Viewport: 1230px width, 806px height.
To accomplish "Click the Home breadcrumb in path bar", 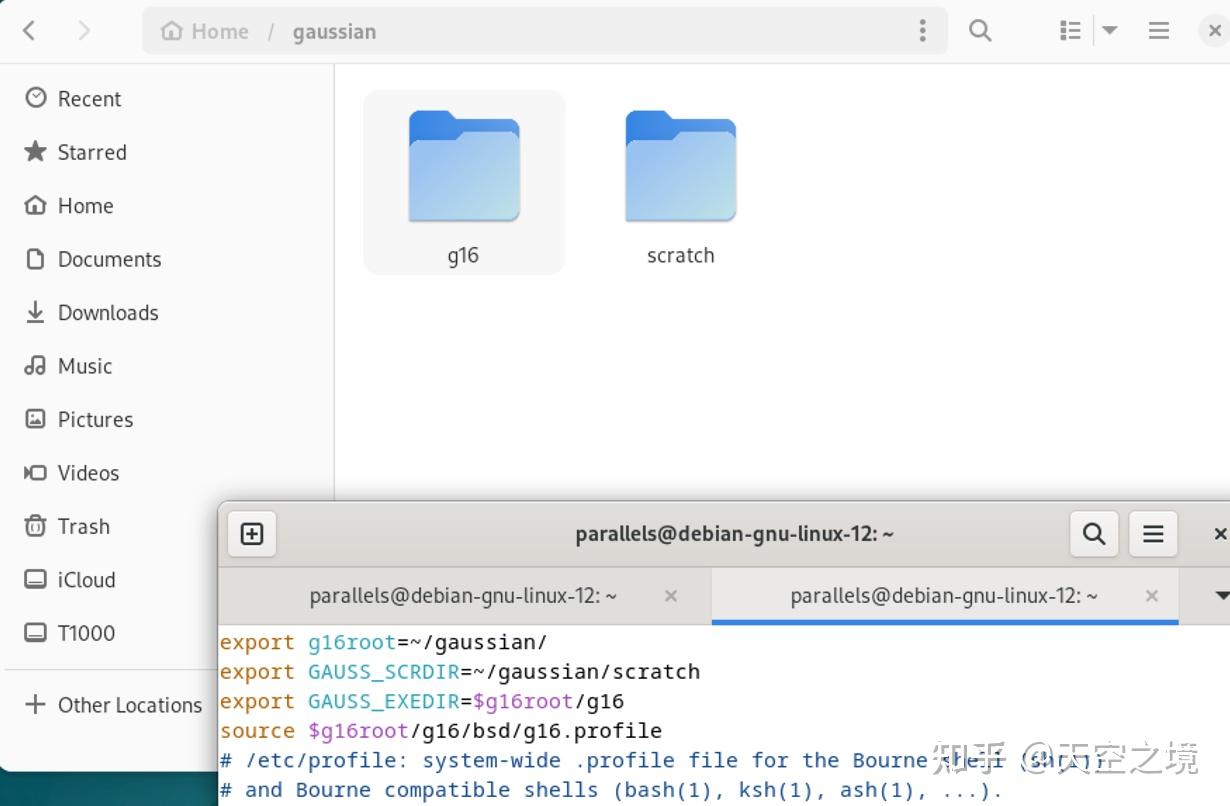I will tap(206, 31).
